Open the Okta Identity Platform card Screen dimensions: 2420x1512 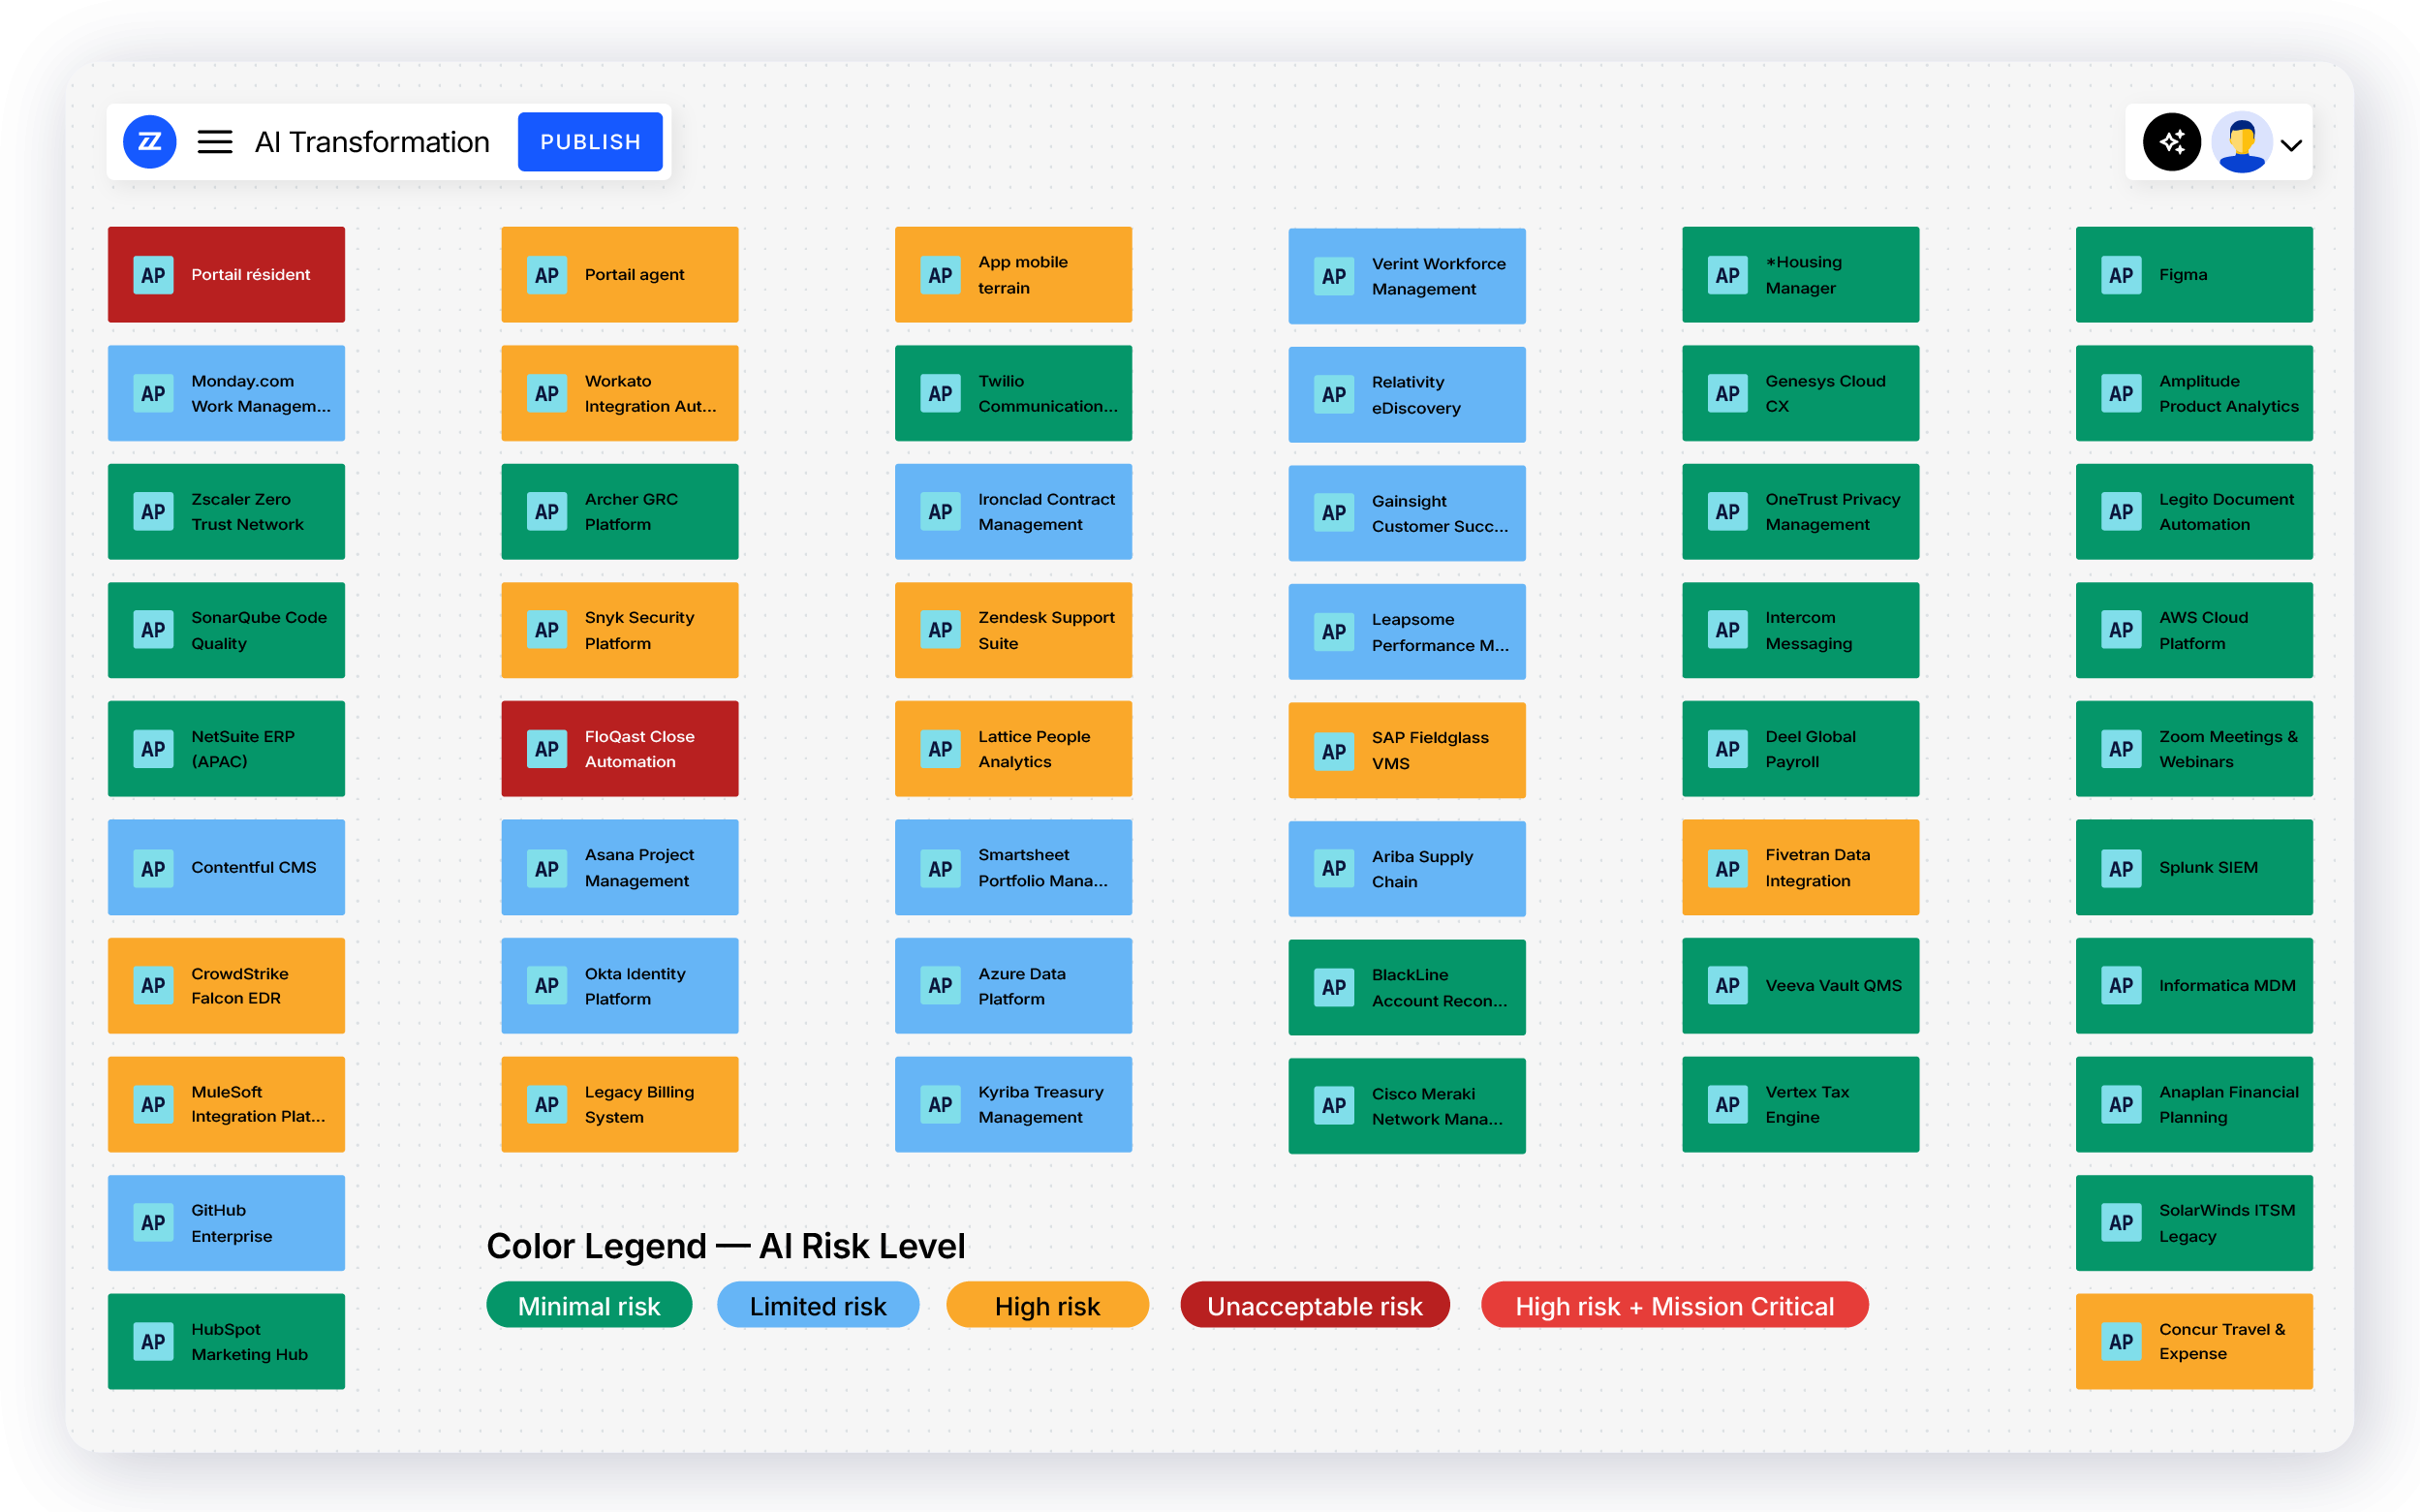click(620, 986)
